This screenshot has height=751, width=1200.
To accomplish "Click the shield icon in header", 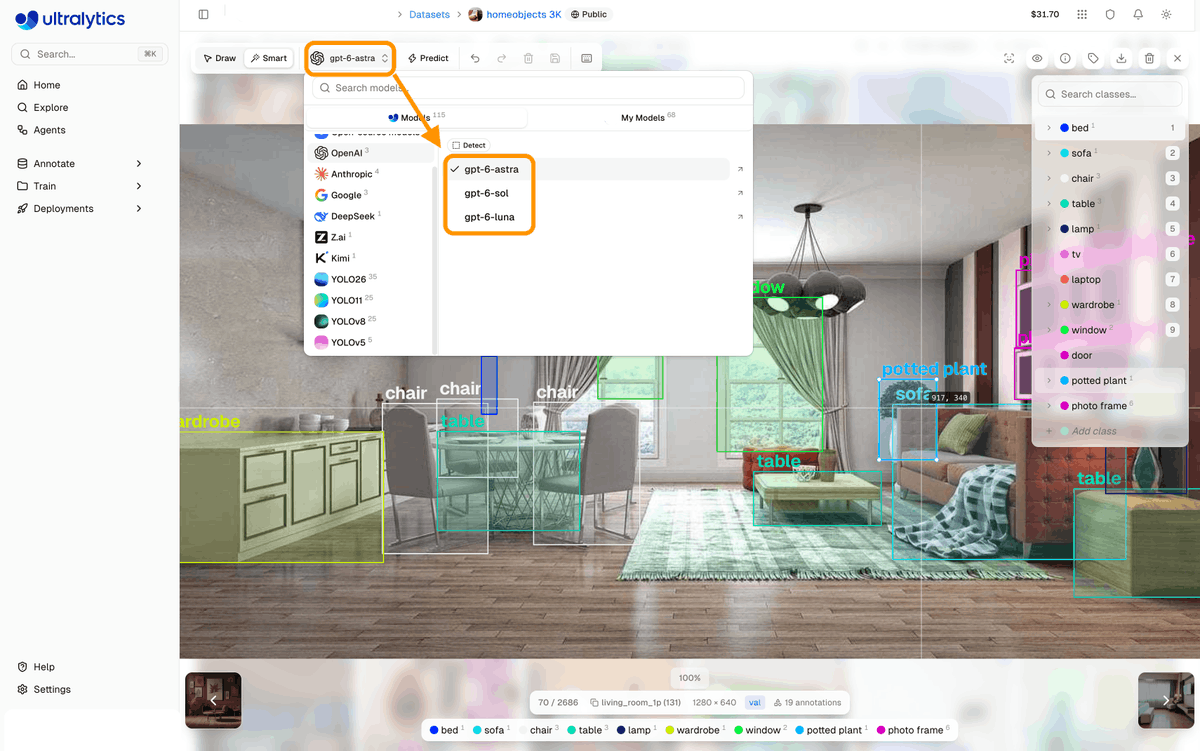I will [1110, 15].
